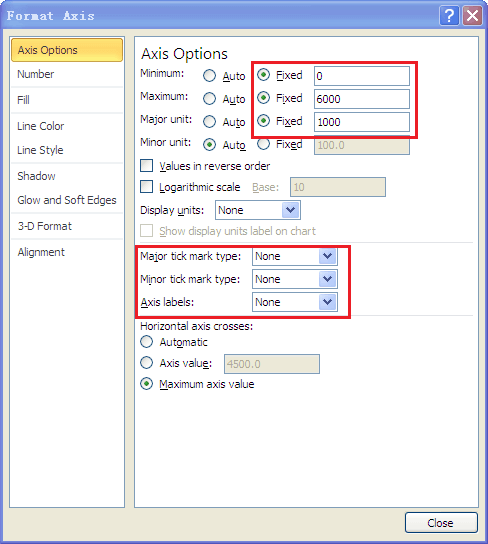This screenshot has width=488, height=544.
Task: Select Auto radio for Minimum
Action: (209, 76)
